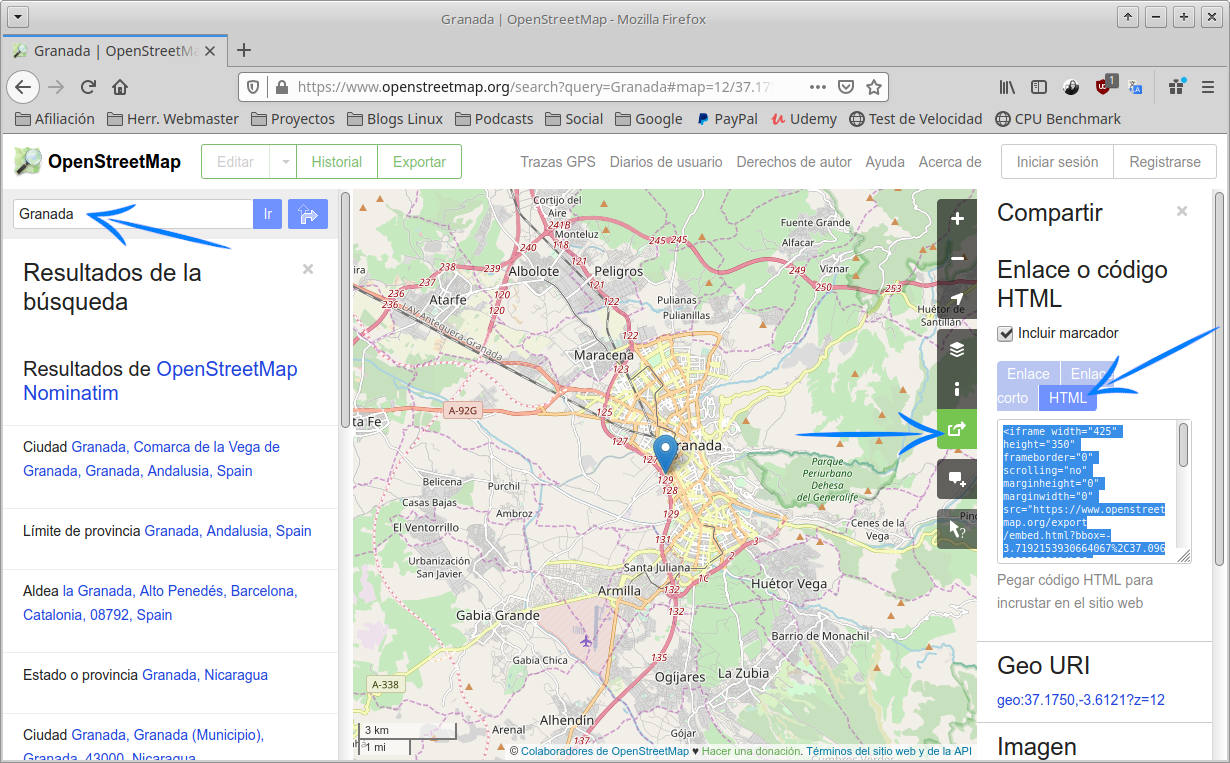Screen dimensions: 1230x763
Task: Uncheck Incluir marcador checkbox
Action: [1005, 334]
